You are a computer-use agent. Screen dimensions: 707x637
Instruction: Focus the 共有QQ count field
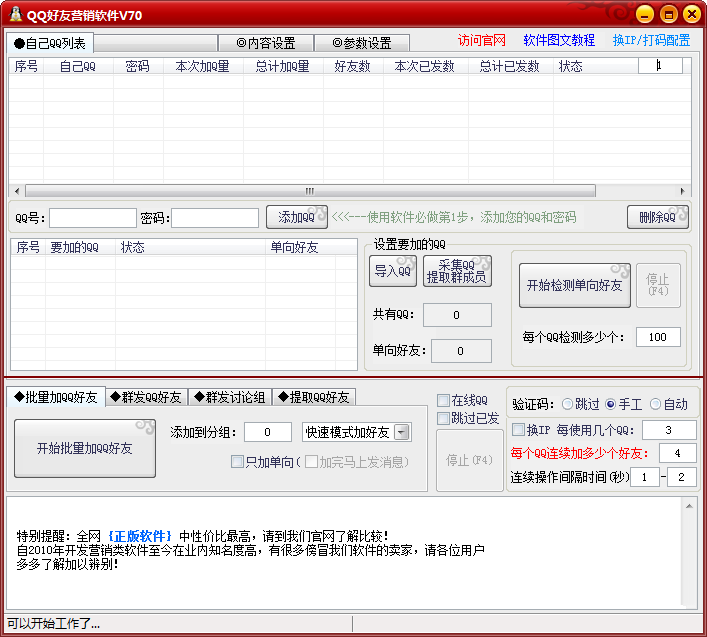pyautogui.click(x=457, y=315)
